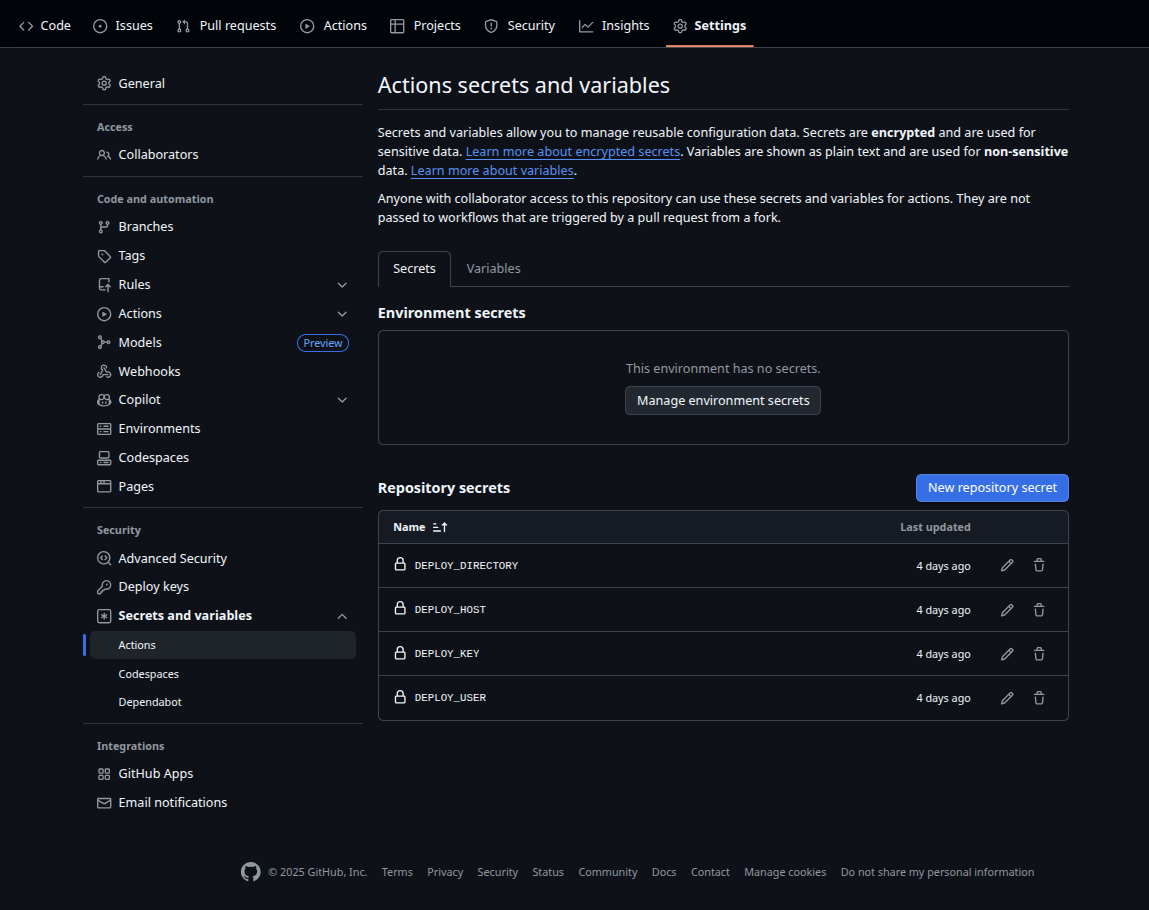Image resolution: width=1149 pixels, height=910 pixels.
Task: Open the Insights tab
Action: pyautogui.click(x=614, y=25)
